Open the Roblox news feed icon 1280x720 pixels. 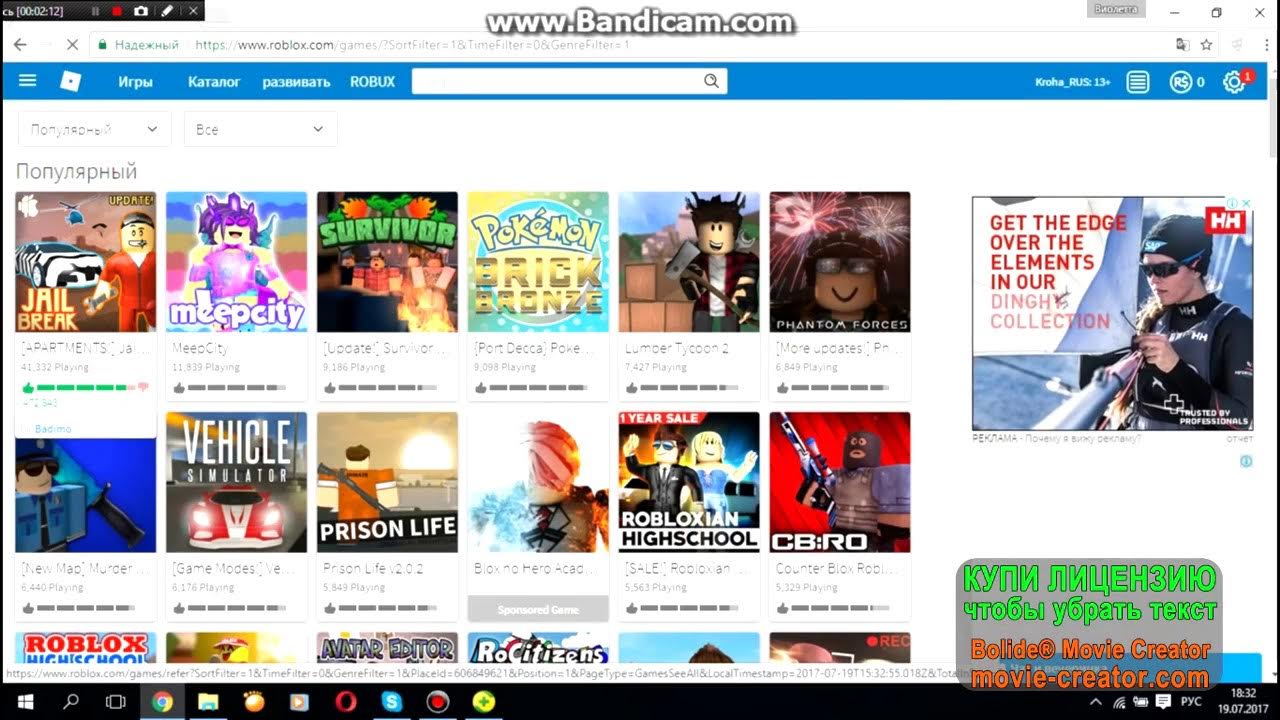1138,82
